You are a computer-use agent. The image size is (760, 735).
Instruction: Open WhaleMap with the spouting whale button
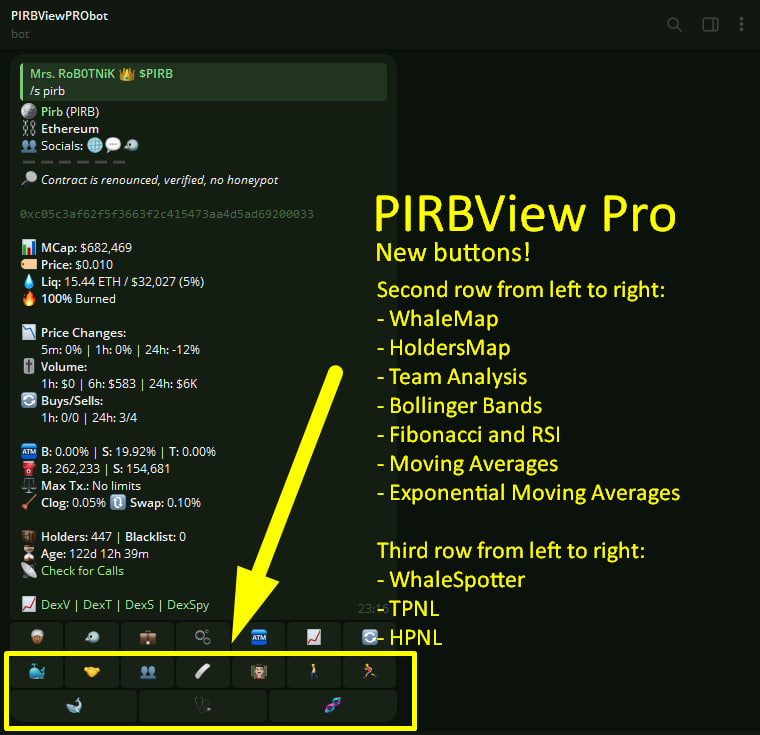click(37, 671)
